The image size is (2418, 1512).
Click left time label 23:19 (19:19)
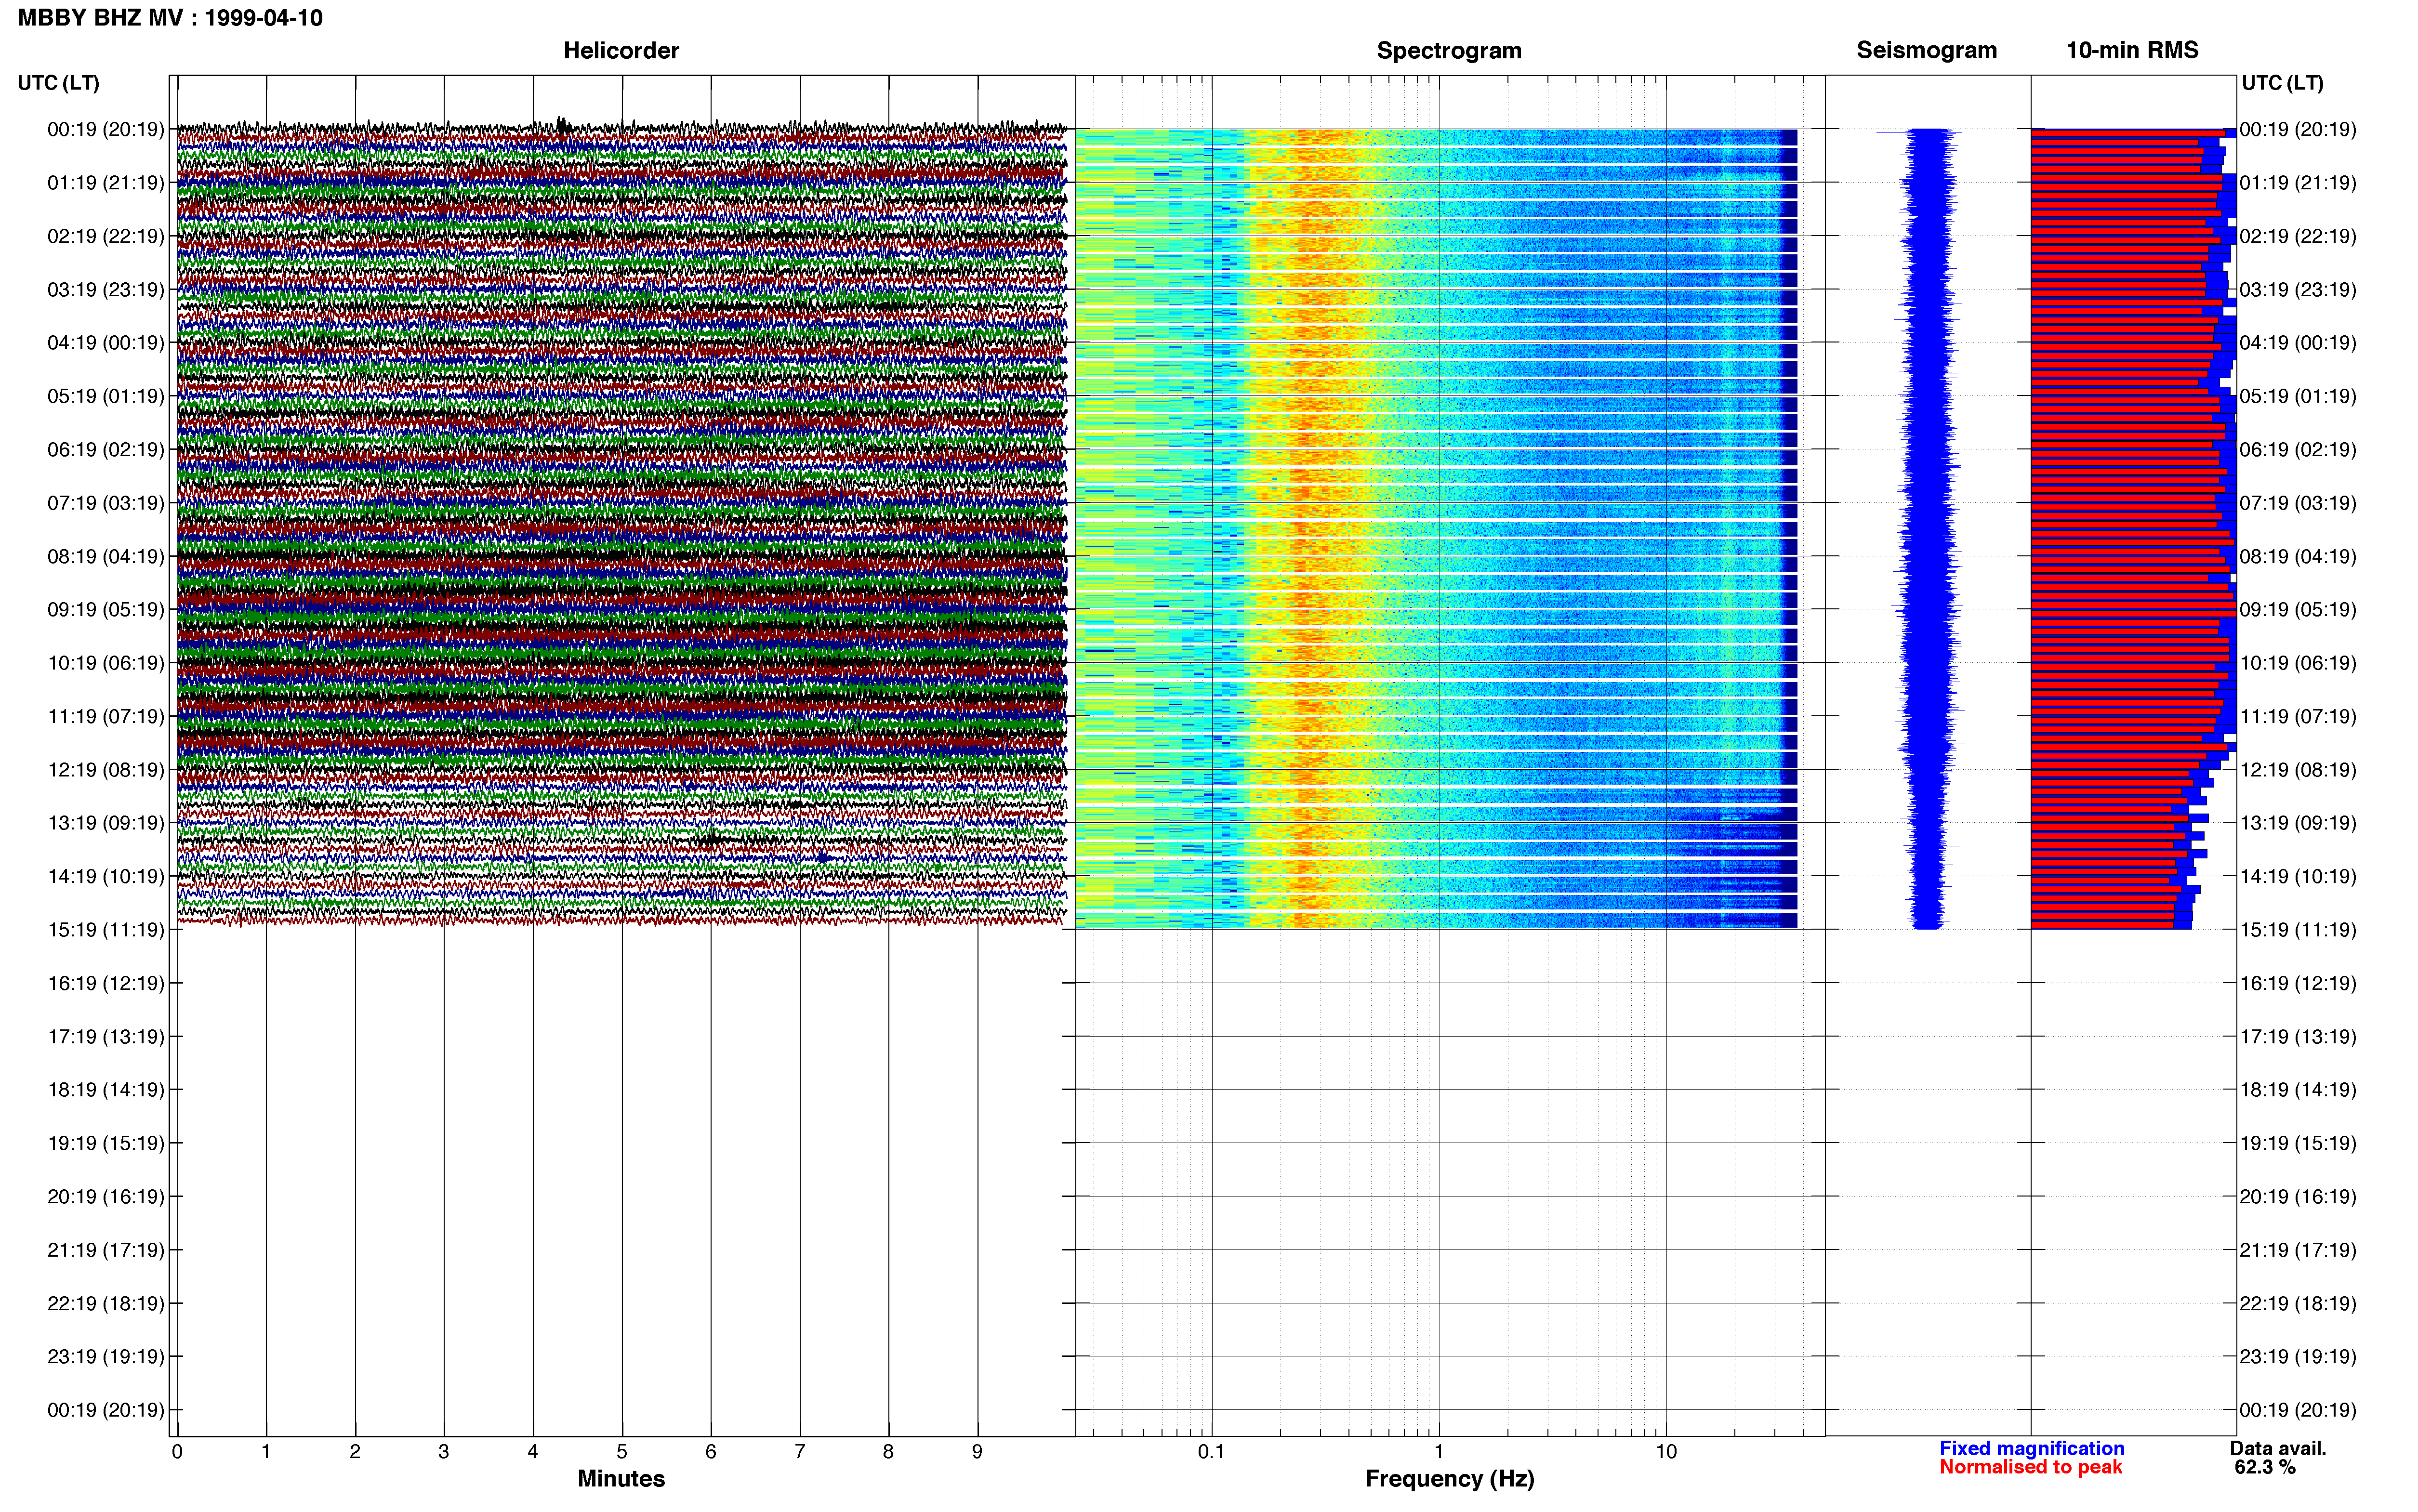106,1357
